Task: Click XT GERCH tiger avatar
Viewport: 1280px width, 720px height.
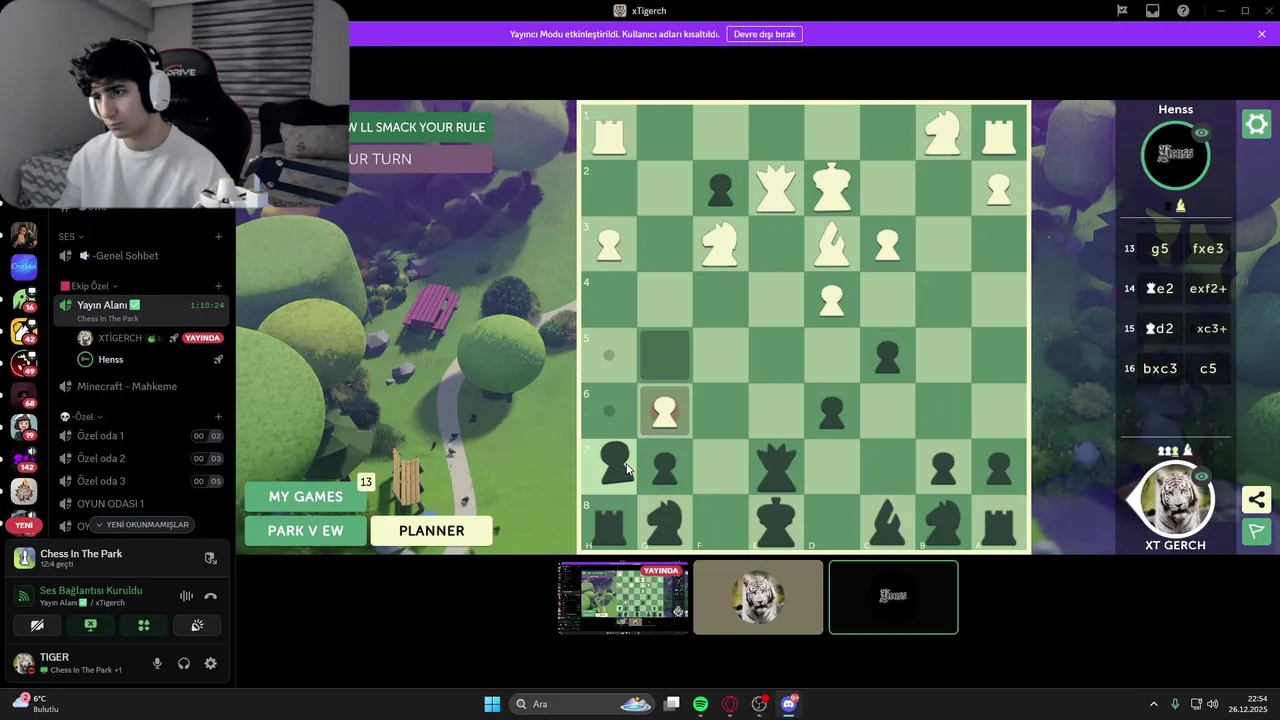Action: pos(1175,499)
